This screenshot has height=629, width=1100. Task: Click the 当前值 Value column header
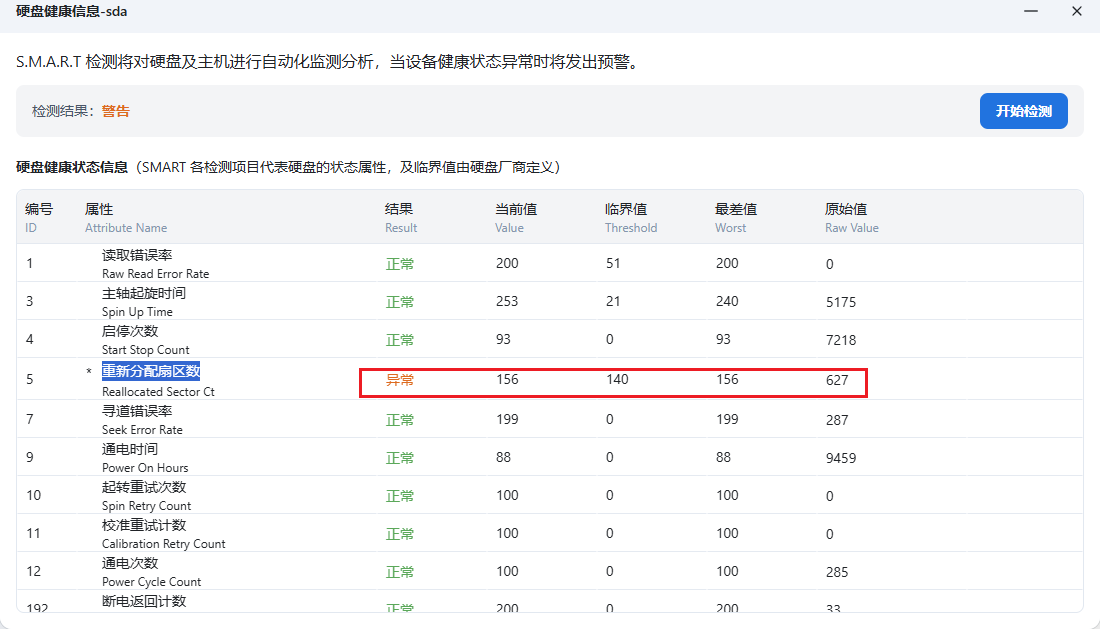[x=516, y=218]
